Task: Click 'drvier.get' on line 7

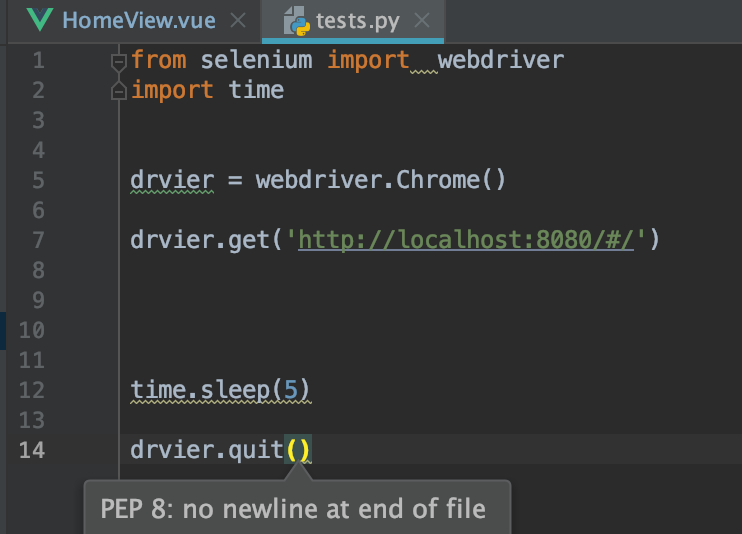Action: (200, 240)
